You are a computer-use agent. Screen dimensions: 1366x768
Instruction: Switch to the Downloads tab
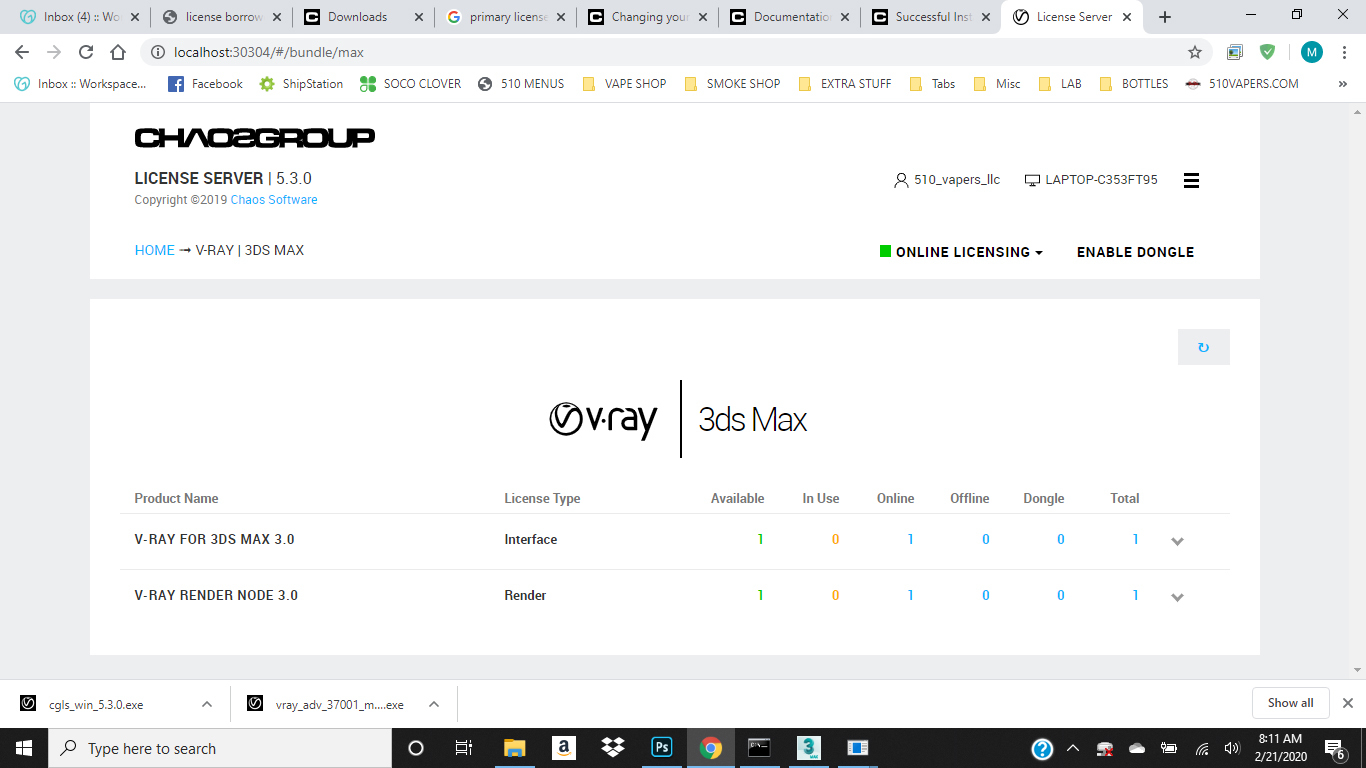point(365,17)
